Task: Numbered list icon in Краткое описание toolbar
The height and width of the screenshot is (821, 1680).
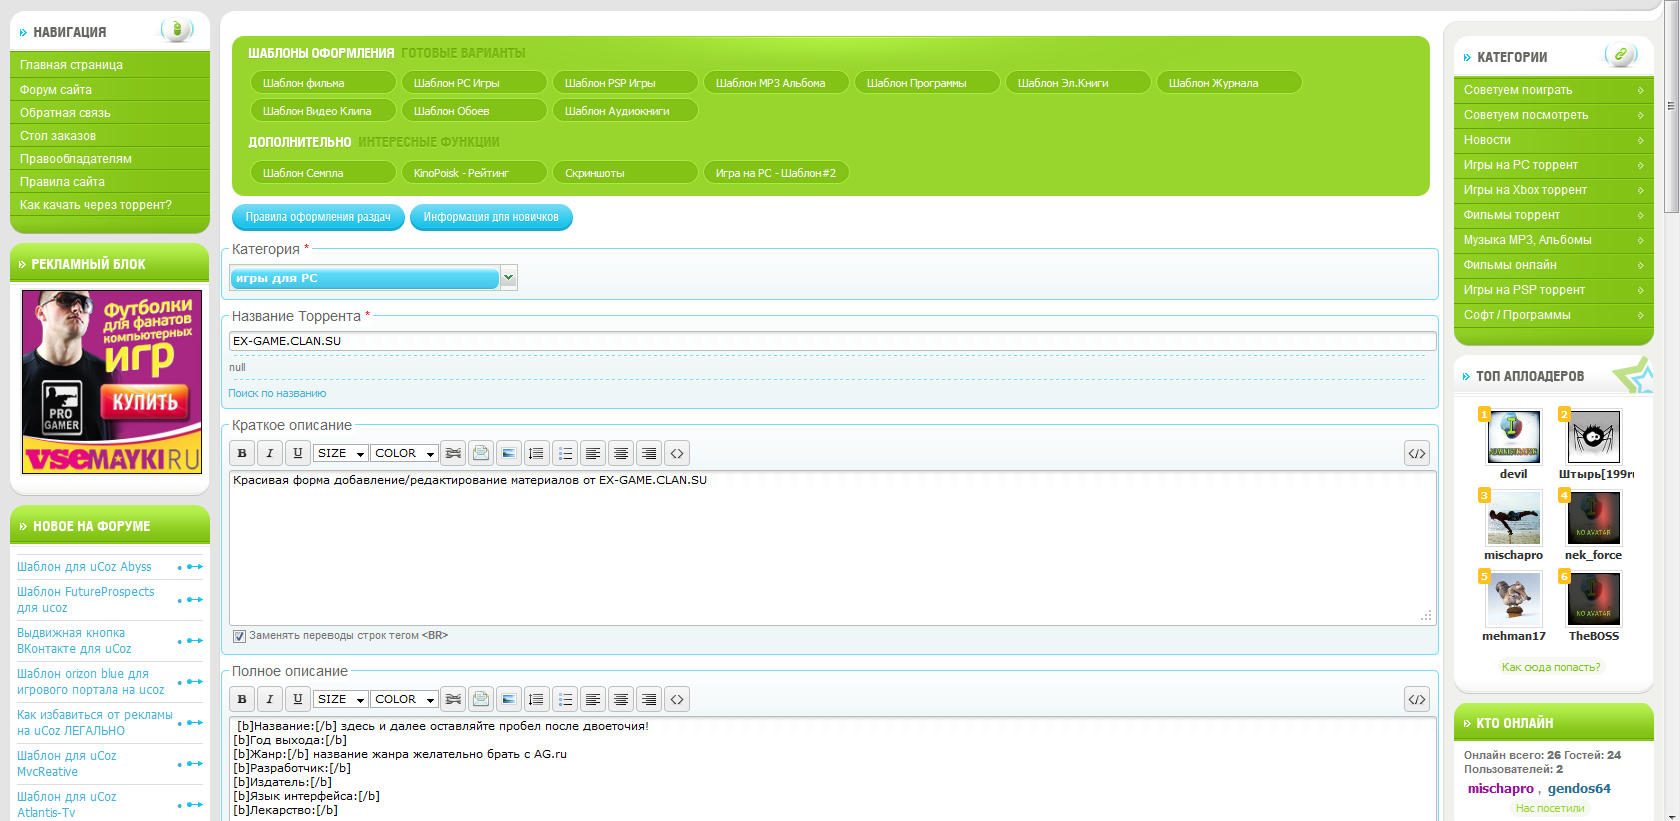Action: pos(537,453)
